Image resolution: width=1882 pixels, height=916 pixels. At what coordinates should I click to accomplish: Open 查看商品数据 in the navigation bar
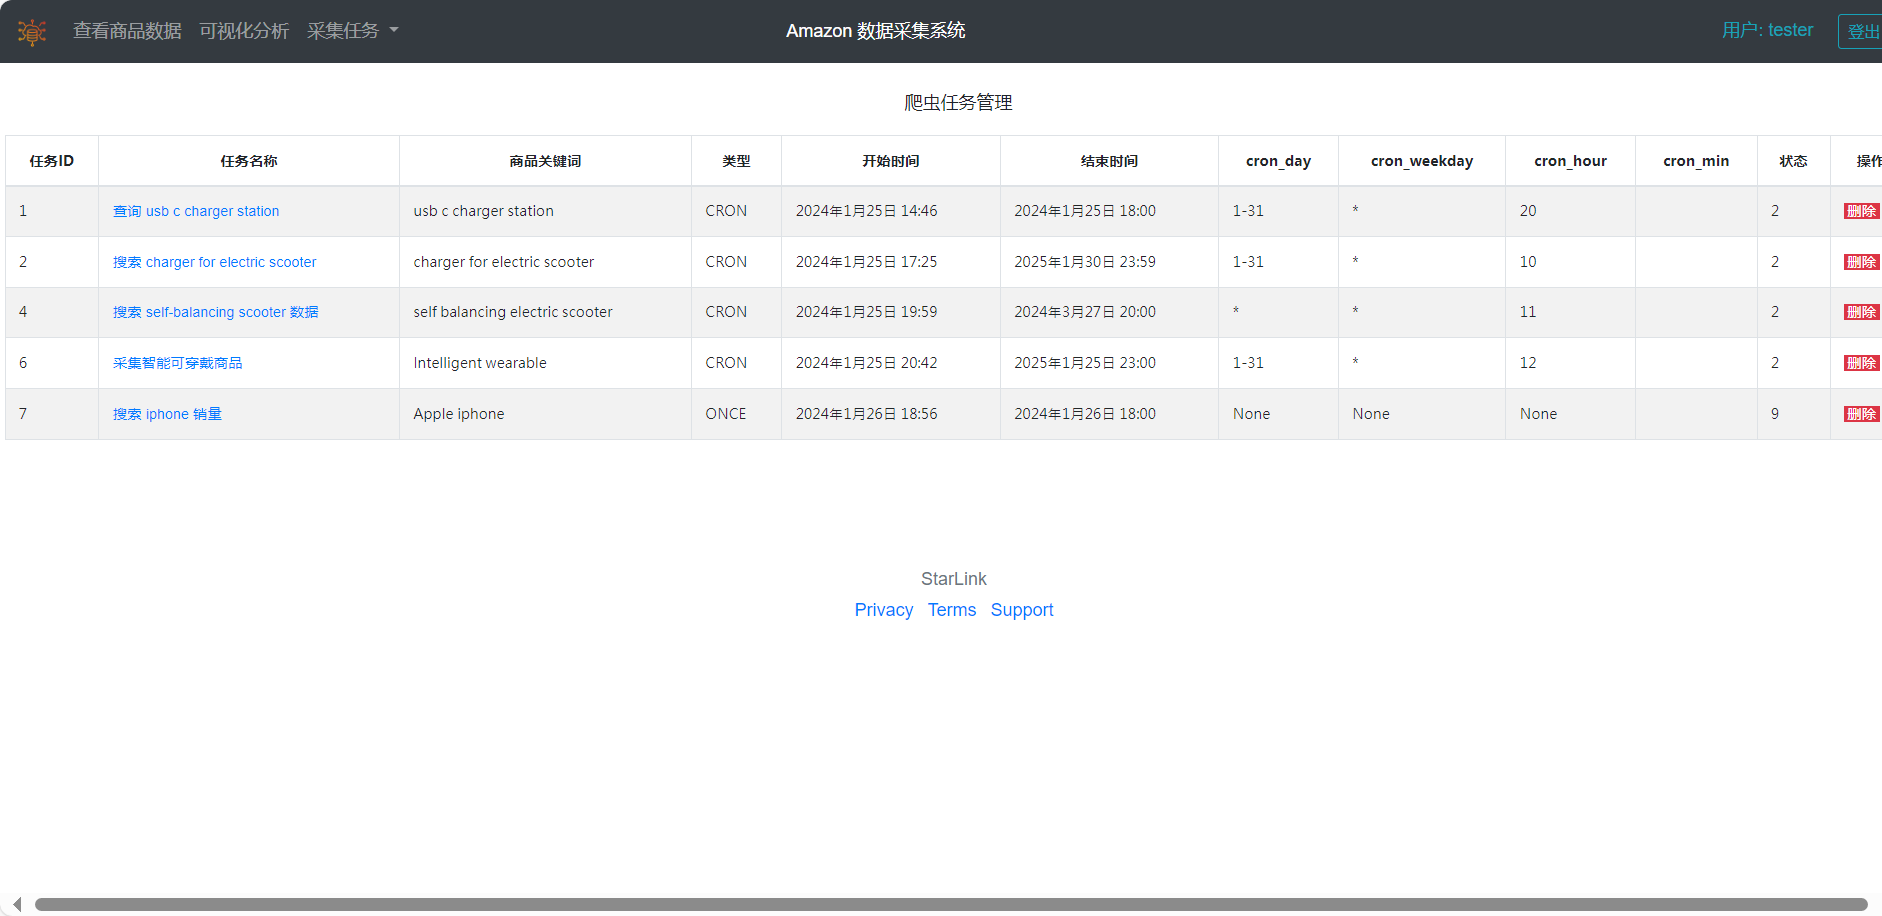tap(127, 31)
